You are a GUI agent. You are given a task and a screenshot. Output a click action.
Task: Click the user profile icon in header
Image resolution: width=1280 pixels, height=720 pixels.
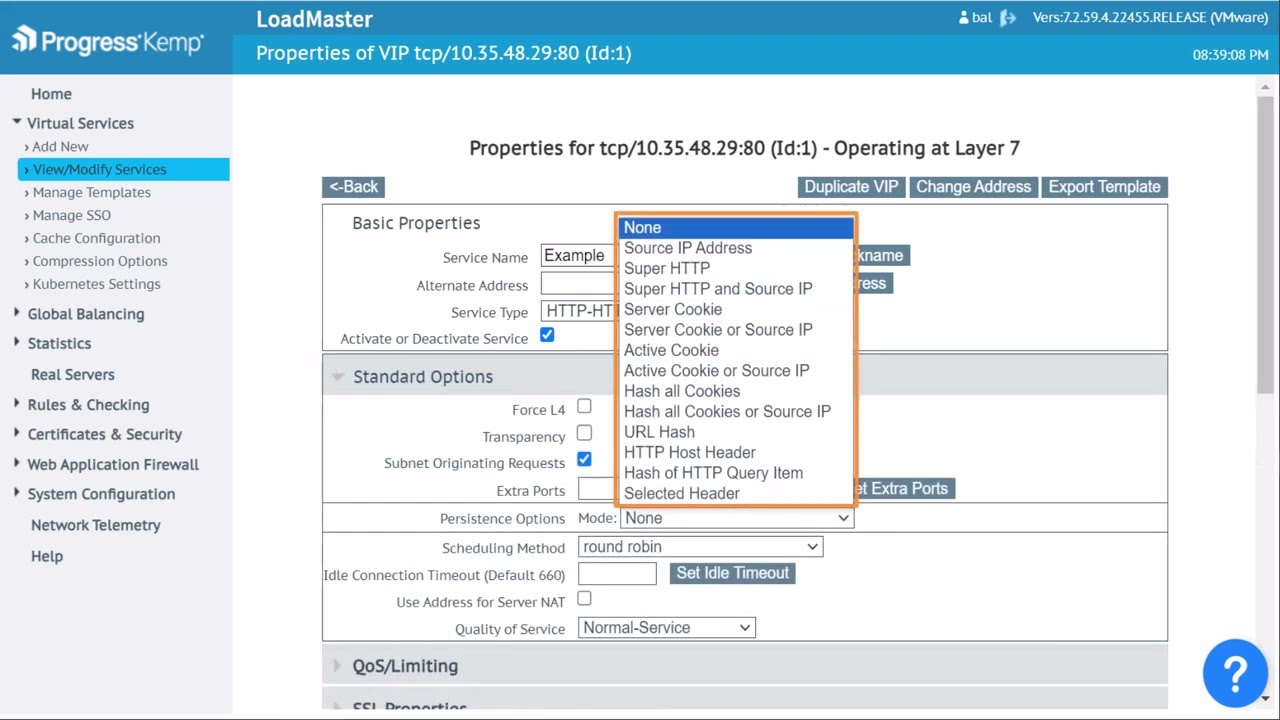[x=964, y=18]
